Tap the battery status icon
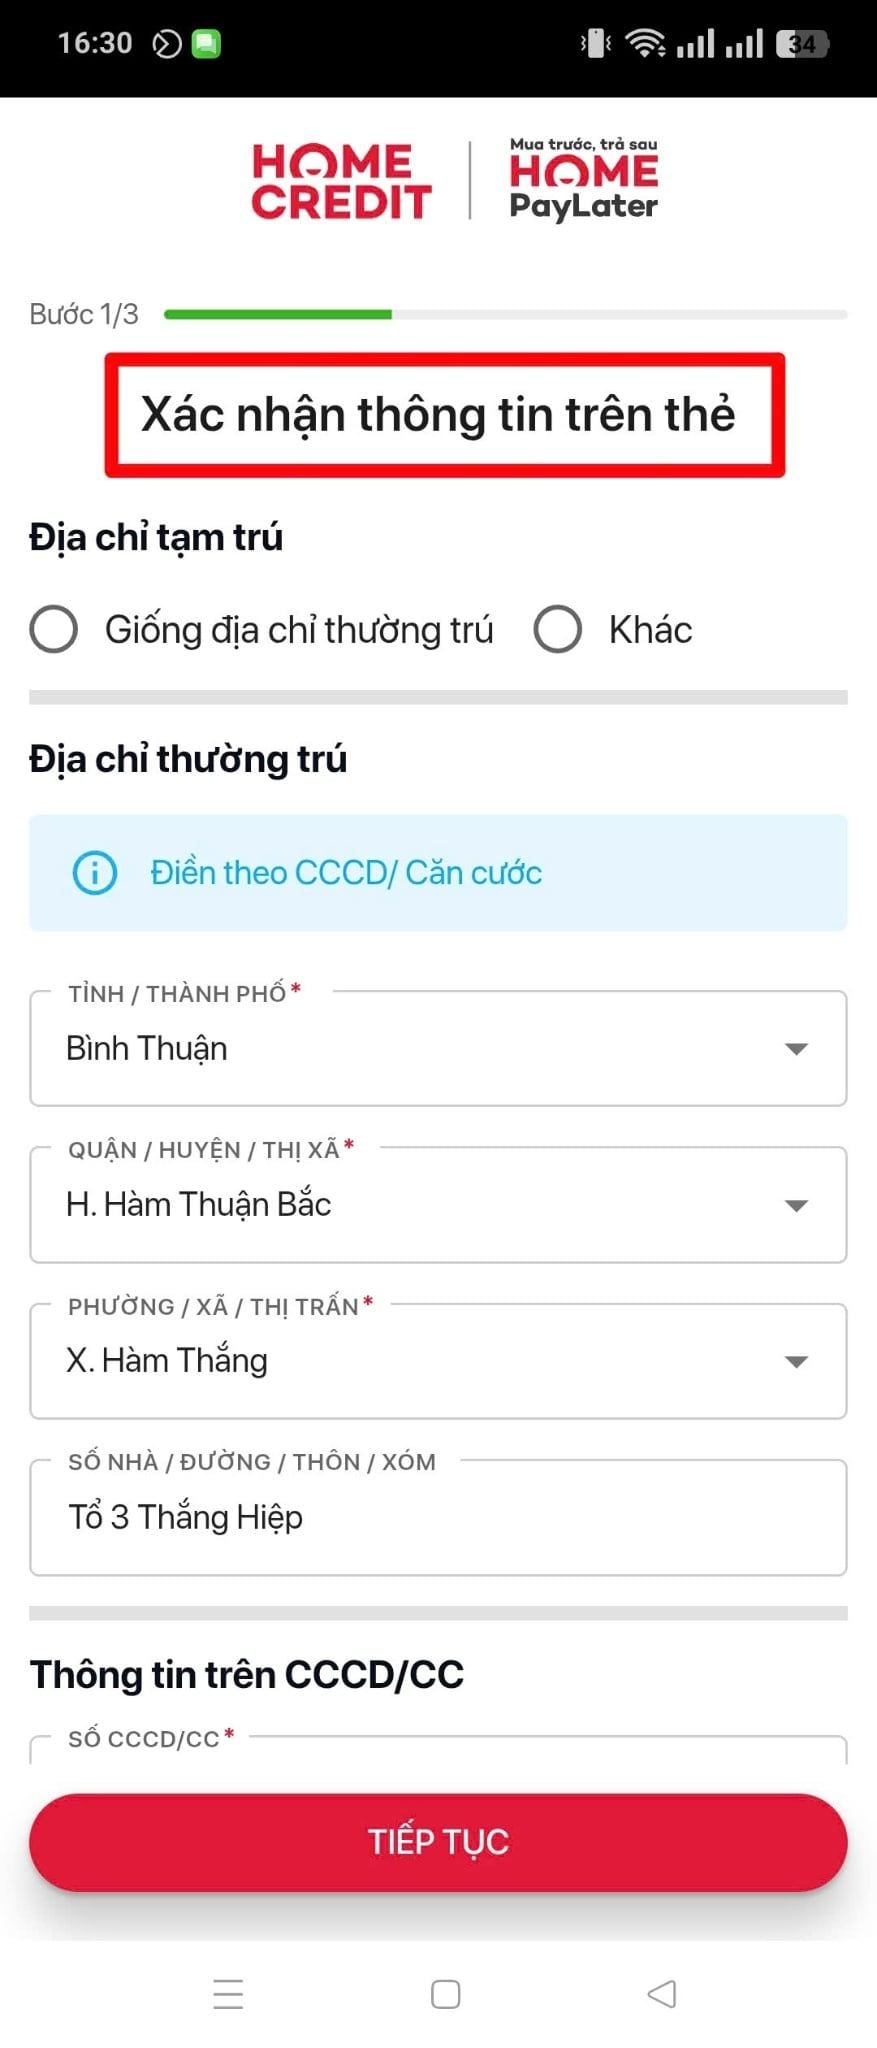Viewport: 877px width, 2048px height. [x=802, y=44]
